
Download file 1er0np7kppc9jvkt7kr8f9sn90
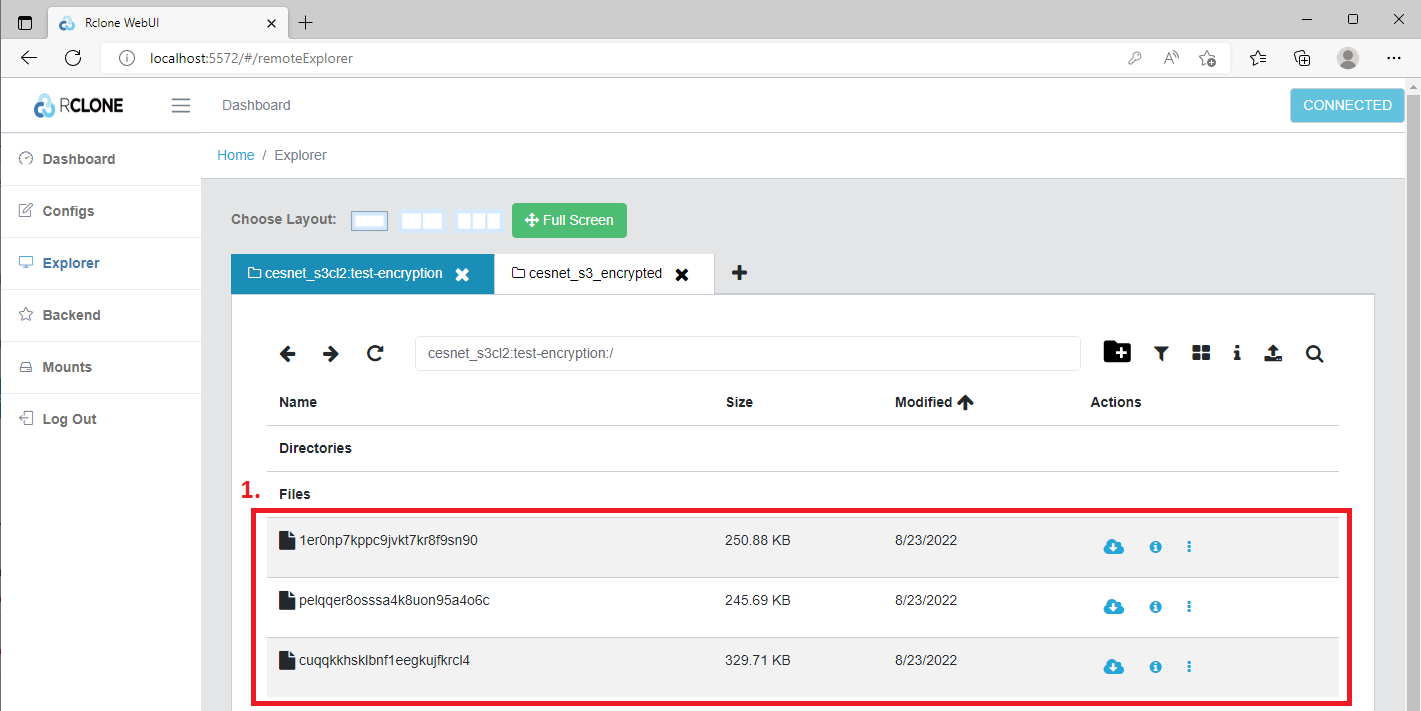point(1113,547)
